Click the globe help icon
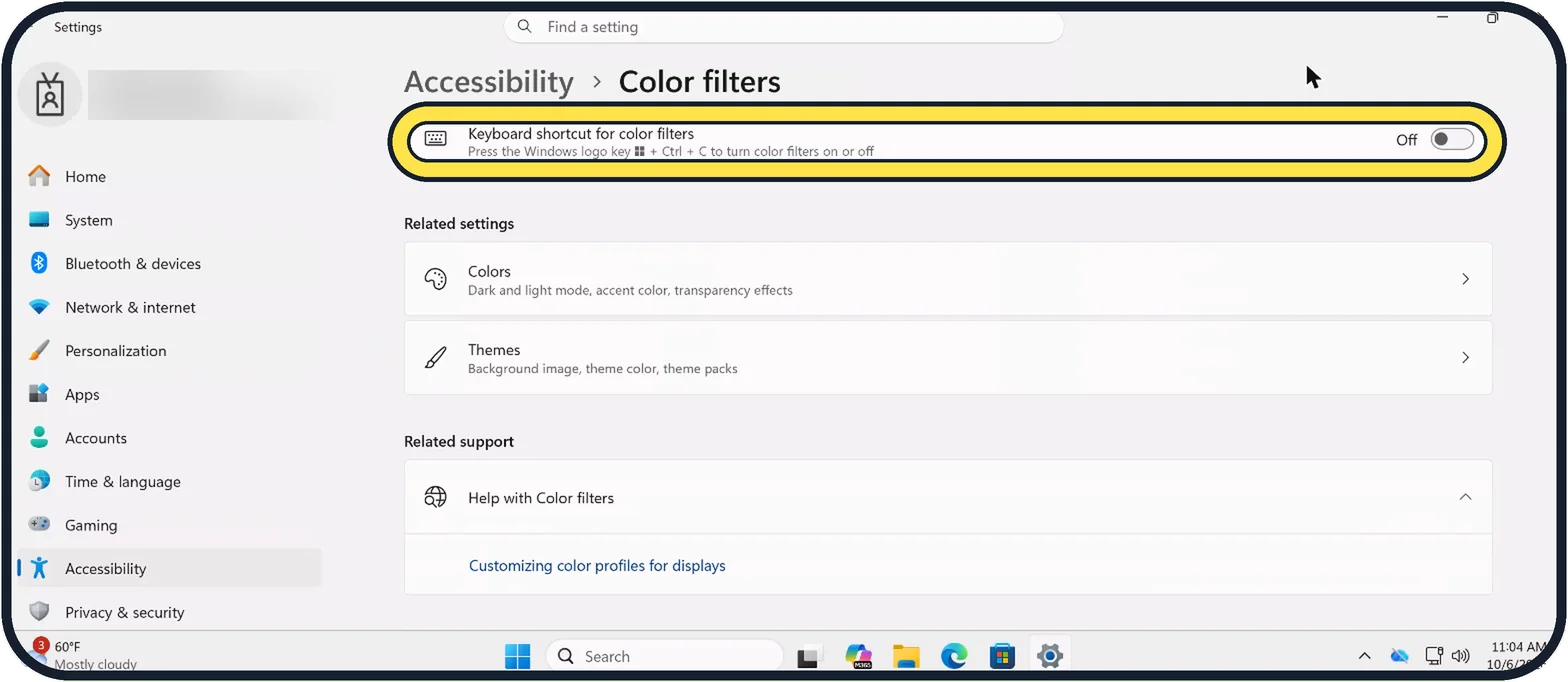This screenshot has height=682, width=1568. (x=435, y=497)
